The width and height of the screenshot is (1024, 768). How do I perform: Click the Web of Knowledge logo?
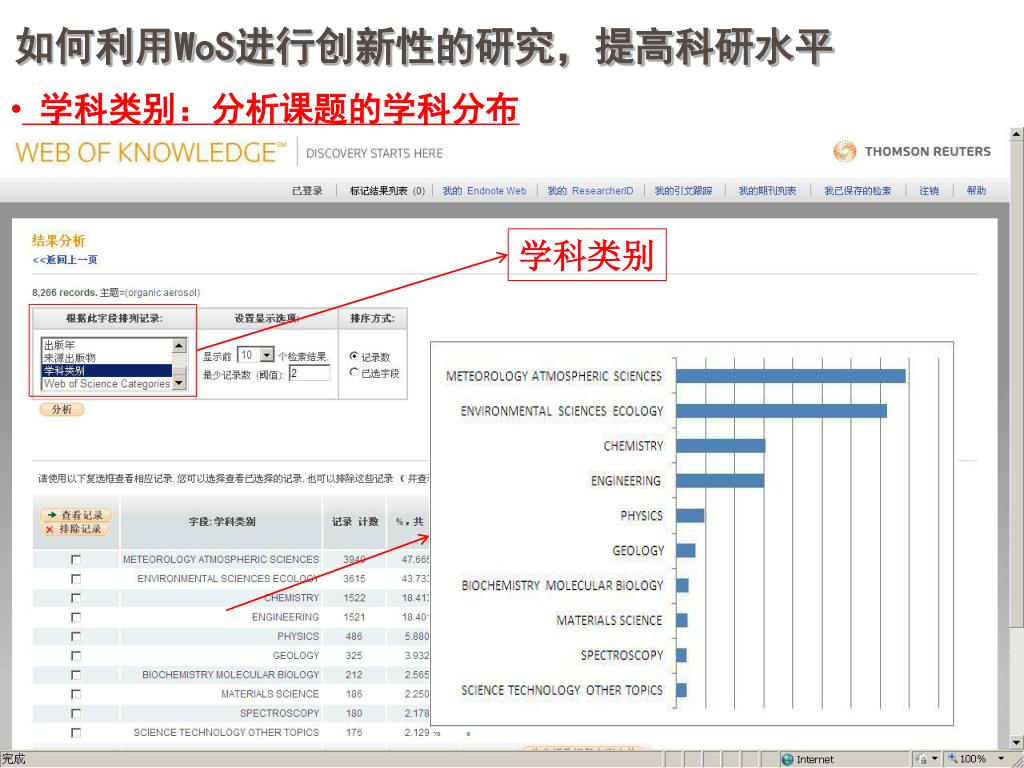point(151,152)
